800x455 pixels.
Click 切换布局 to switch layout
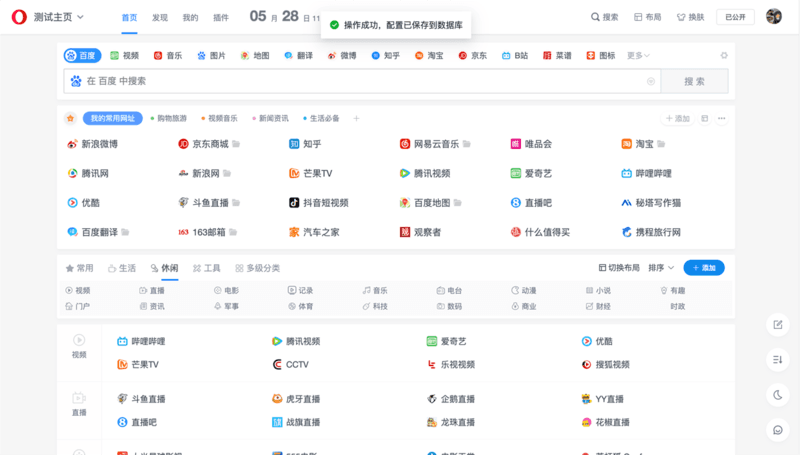click(x=619, y=268)
